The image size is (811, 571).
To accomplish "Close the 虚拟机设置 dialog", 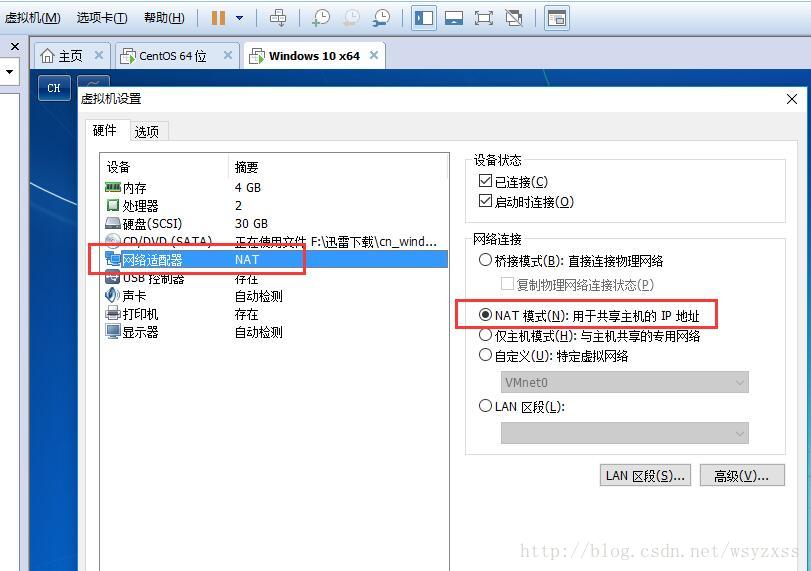I will click(x=791, y=99).
